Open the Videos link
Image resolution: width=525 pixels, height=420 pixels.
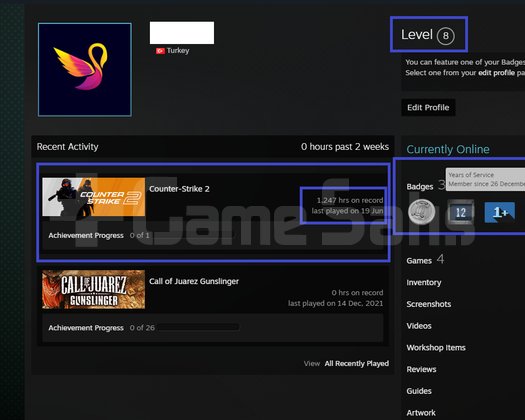coord(419,326)
